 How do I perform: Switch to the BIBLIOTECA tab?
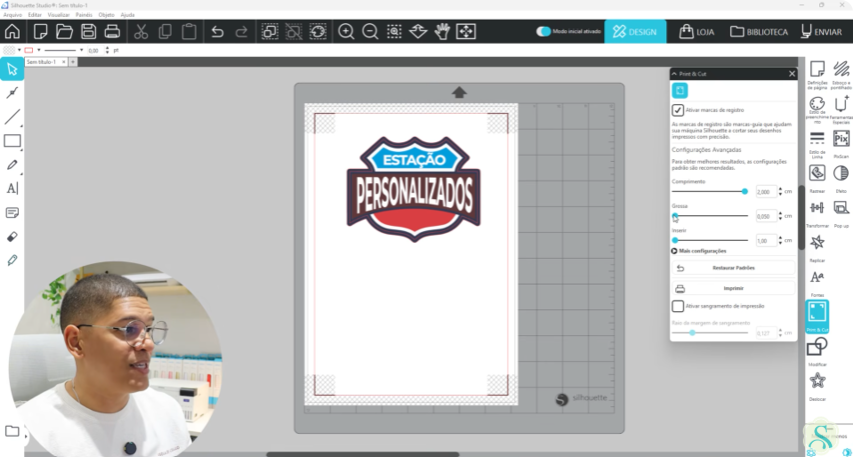click(759, 32)
